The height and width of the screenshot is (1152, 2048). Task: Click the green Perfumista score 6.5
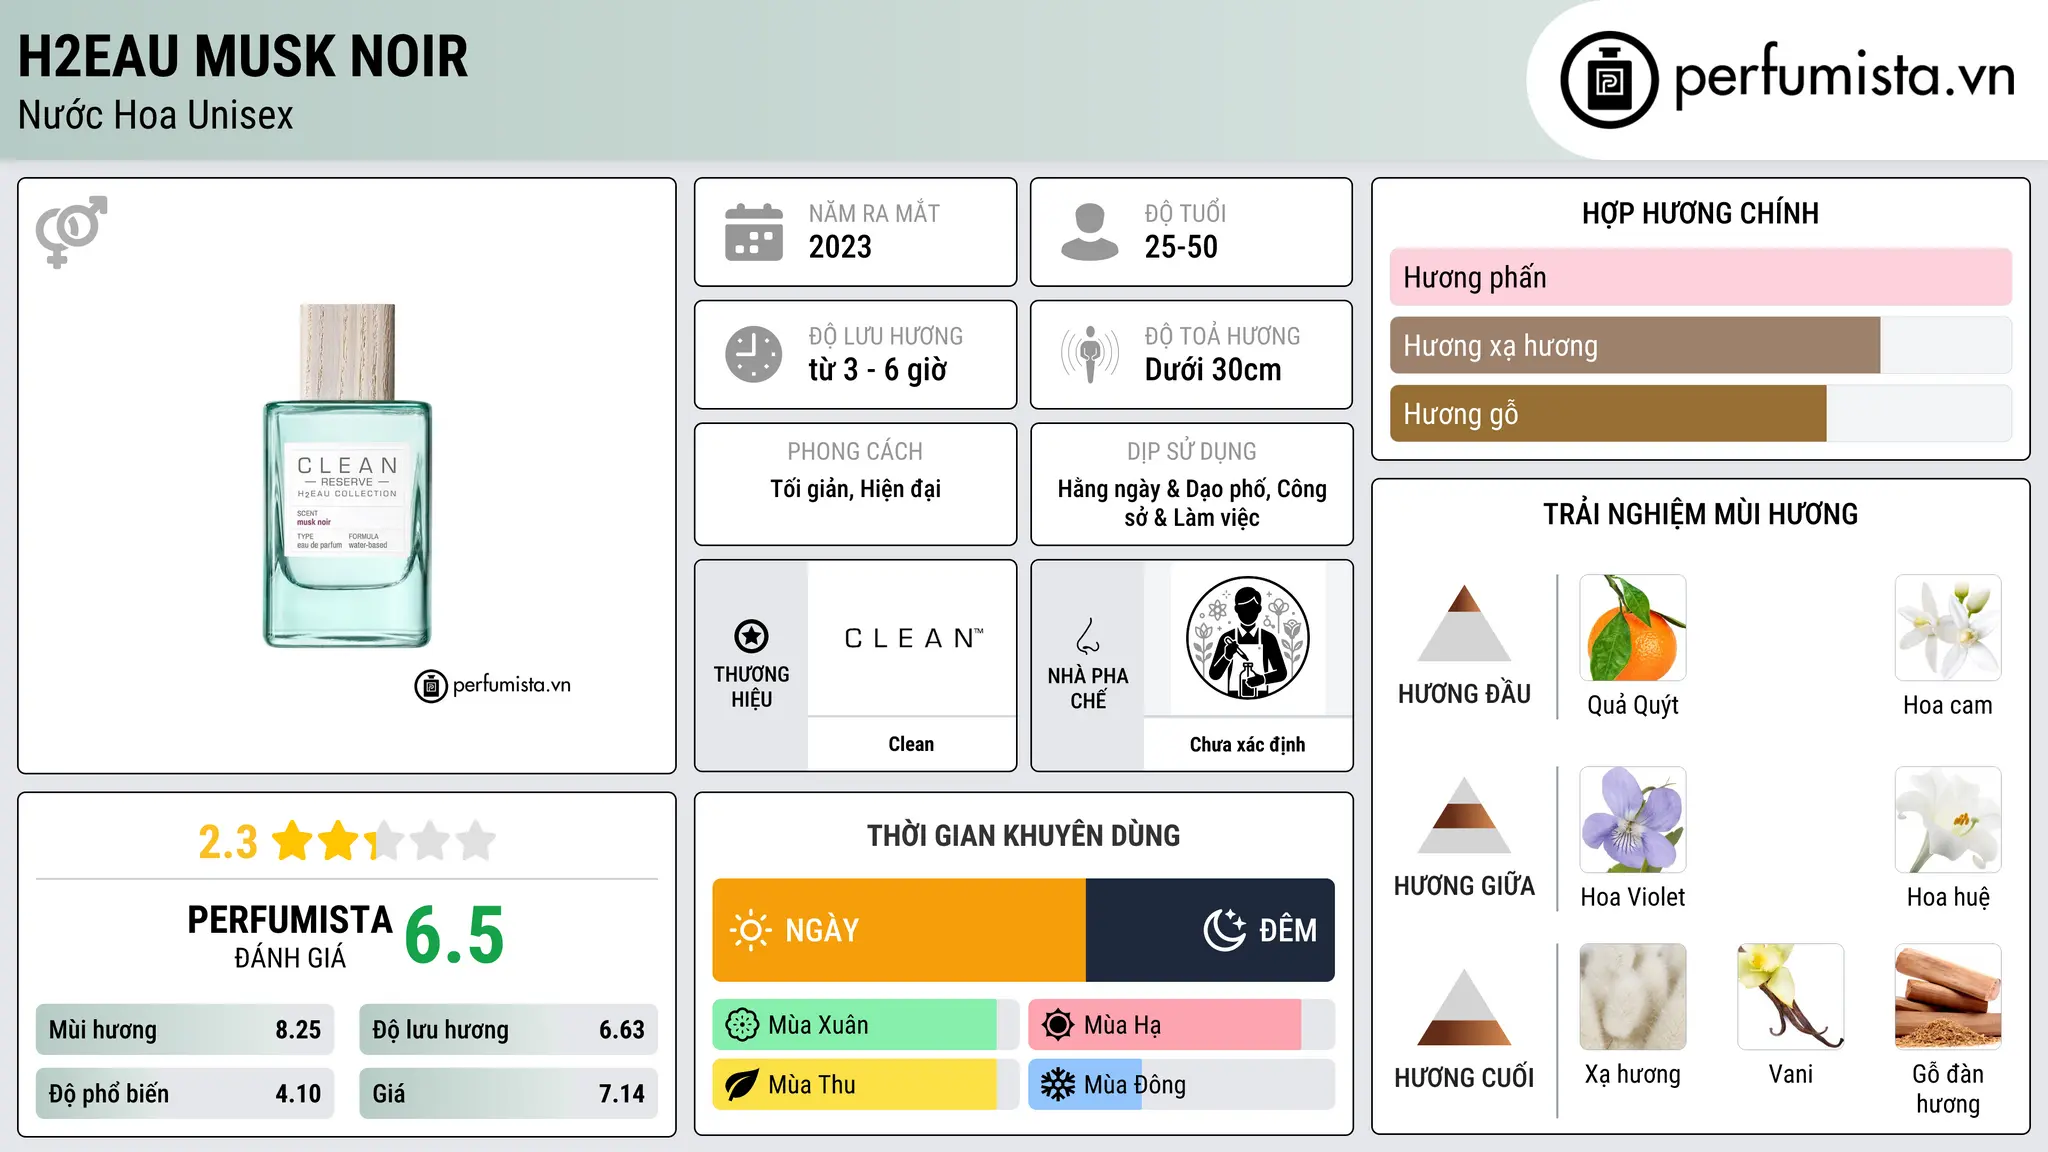(x=455, y=936)
